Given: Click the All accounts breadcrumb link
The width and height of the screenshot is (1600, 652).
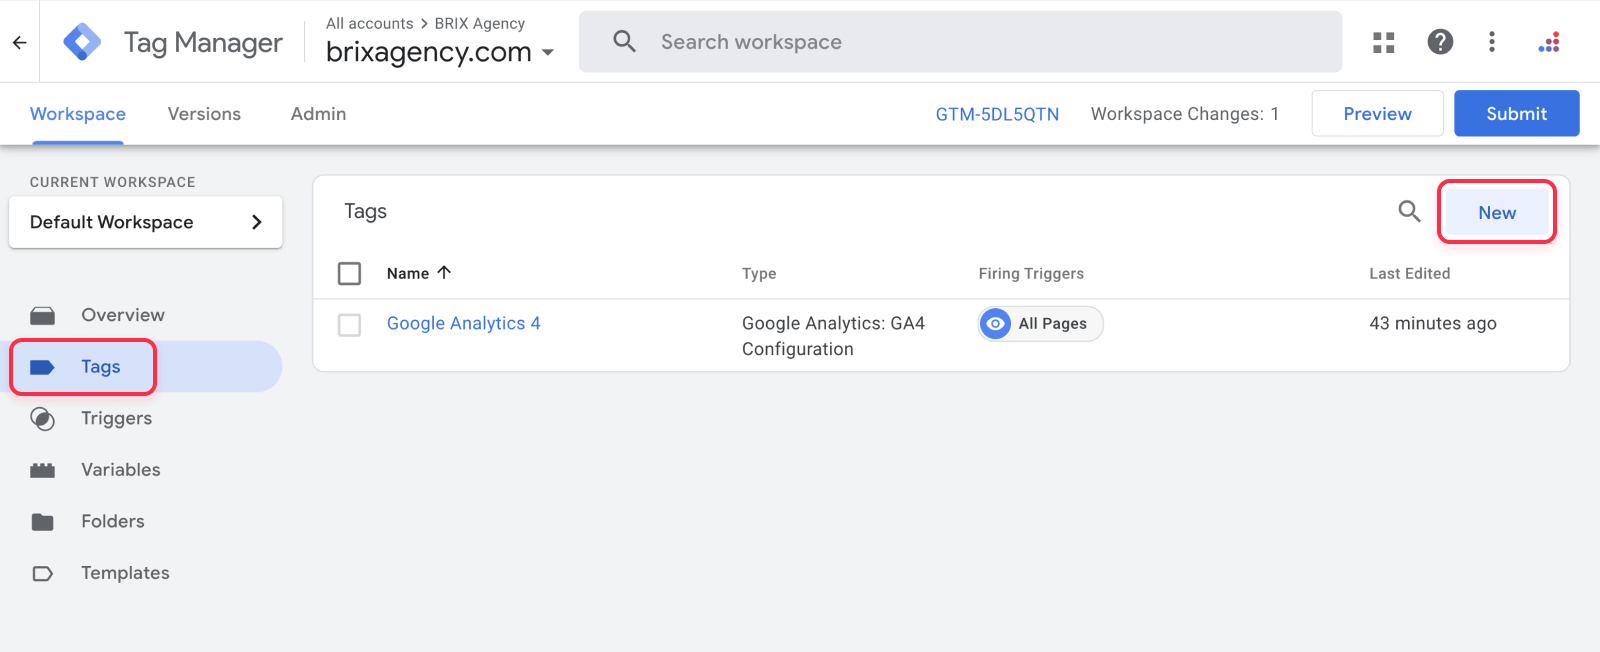Looking at the screenshot, I should (x=369, y=23).
